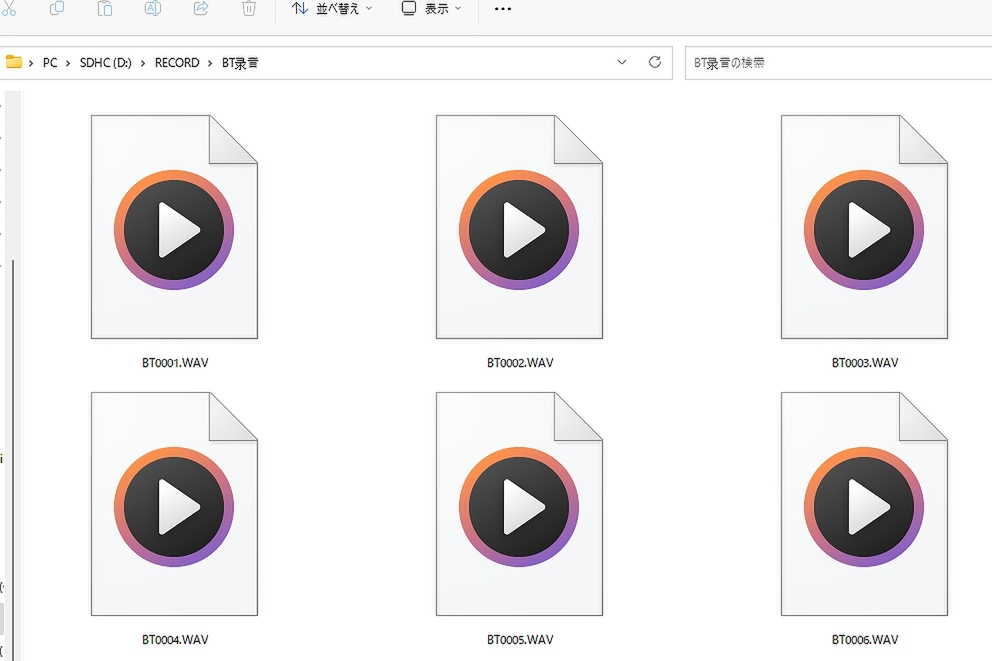Open the 並べ替え sort dropdown
Screen dimensions: 992x661
pos(332,9)
